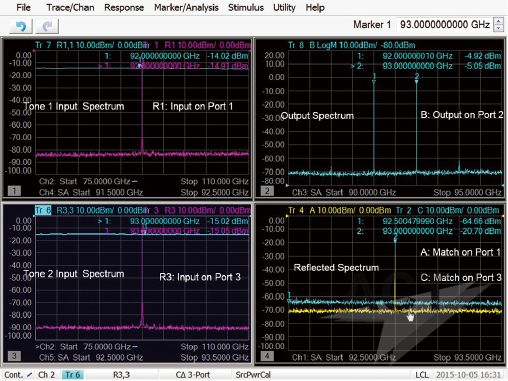Click CΔ 3-Port status entry
The height and width of the screenshot is (381, 508).
pos(193,375)
